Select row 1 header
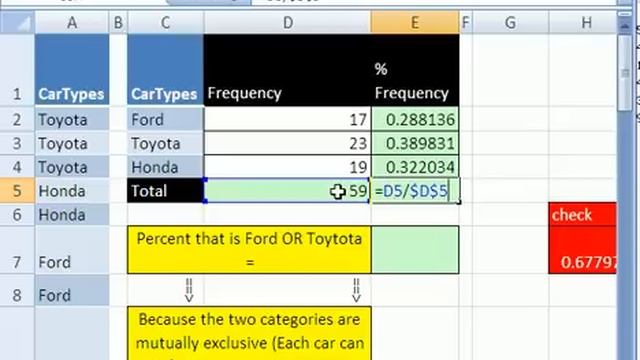Screen dimensions: 640x360 pos(17,70)
